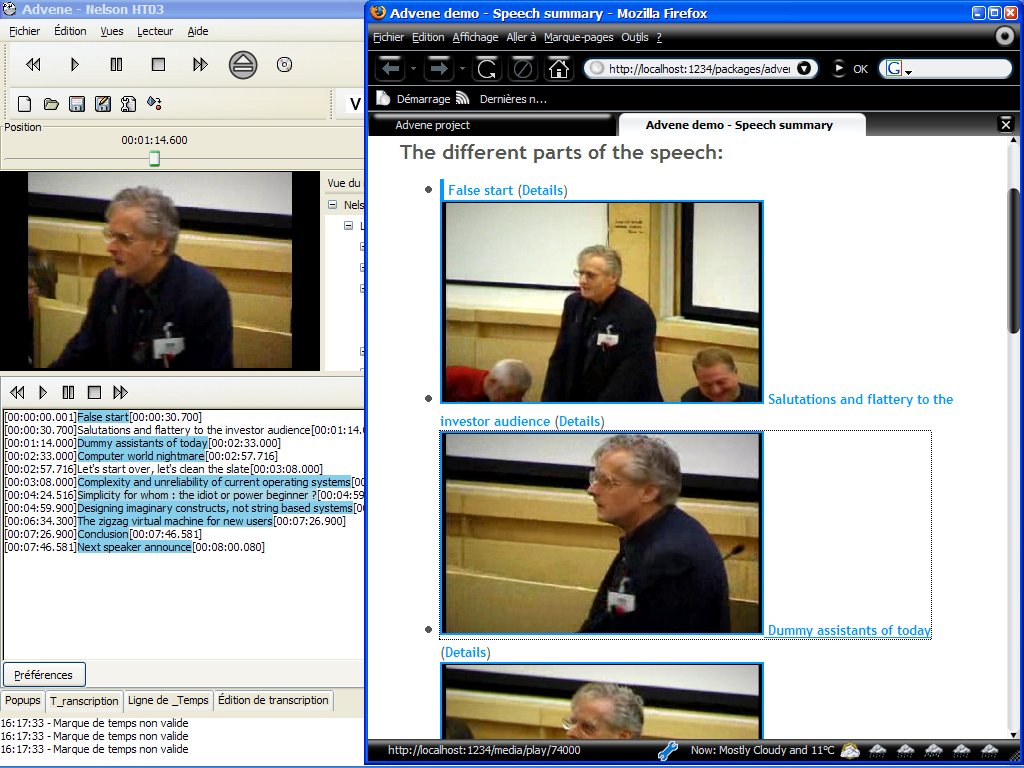
Task: Click the new package icon in the Advene toolbar
Action: 25,104
